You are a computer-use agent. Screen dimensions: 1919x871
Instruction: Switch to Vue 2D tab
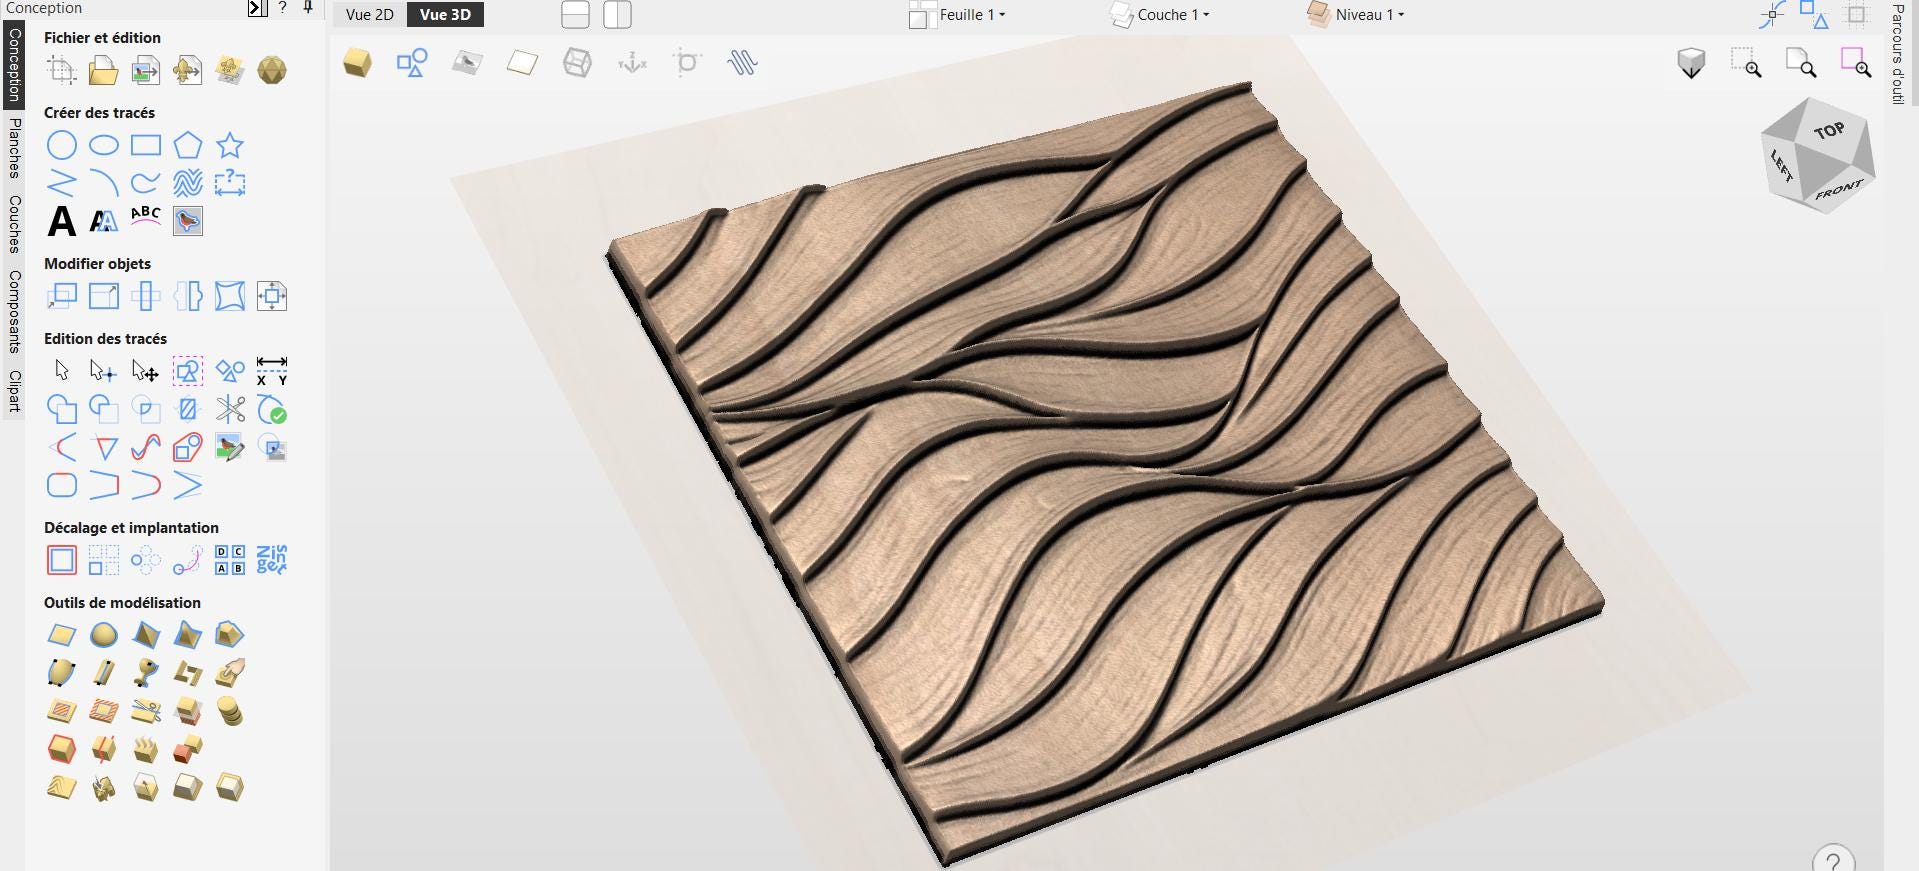[370, 15]
